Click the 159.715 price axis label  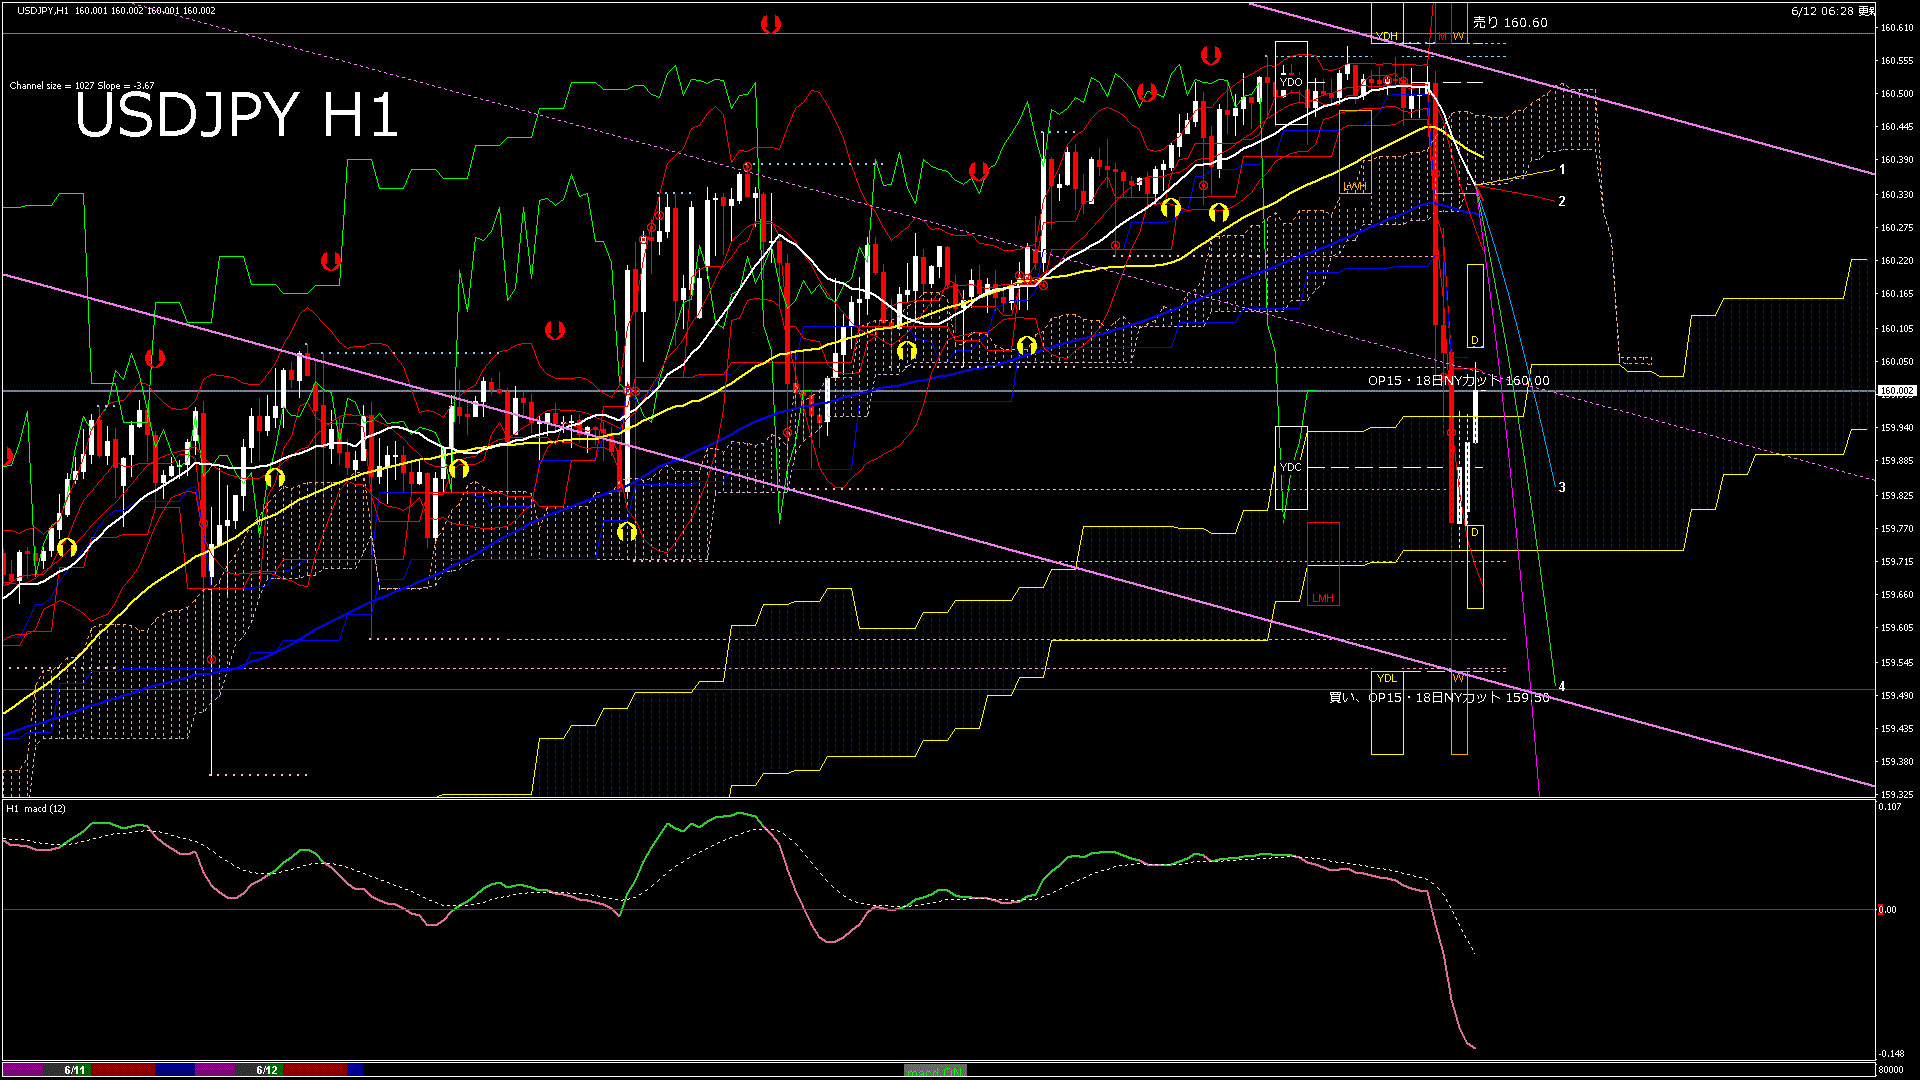(1897, 562)
